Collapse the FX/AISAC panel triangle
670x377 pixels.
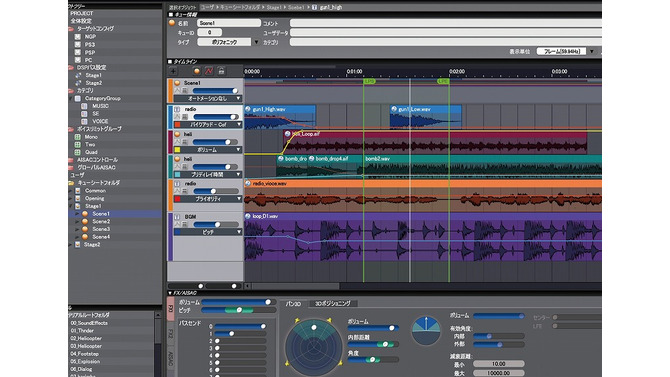coord(170,293)
